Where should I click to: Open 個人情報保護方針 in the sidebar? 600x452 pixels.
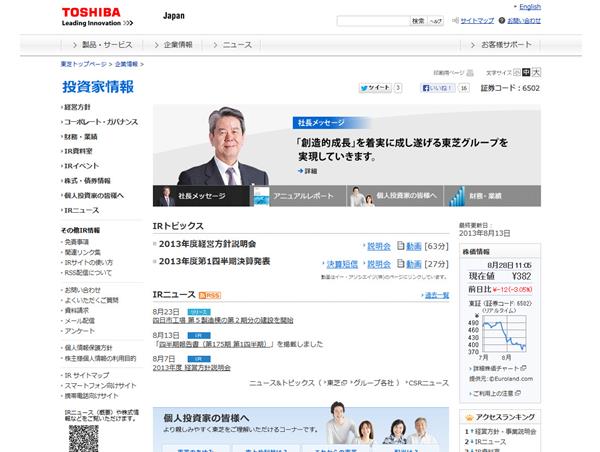[88, 348]
